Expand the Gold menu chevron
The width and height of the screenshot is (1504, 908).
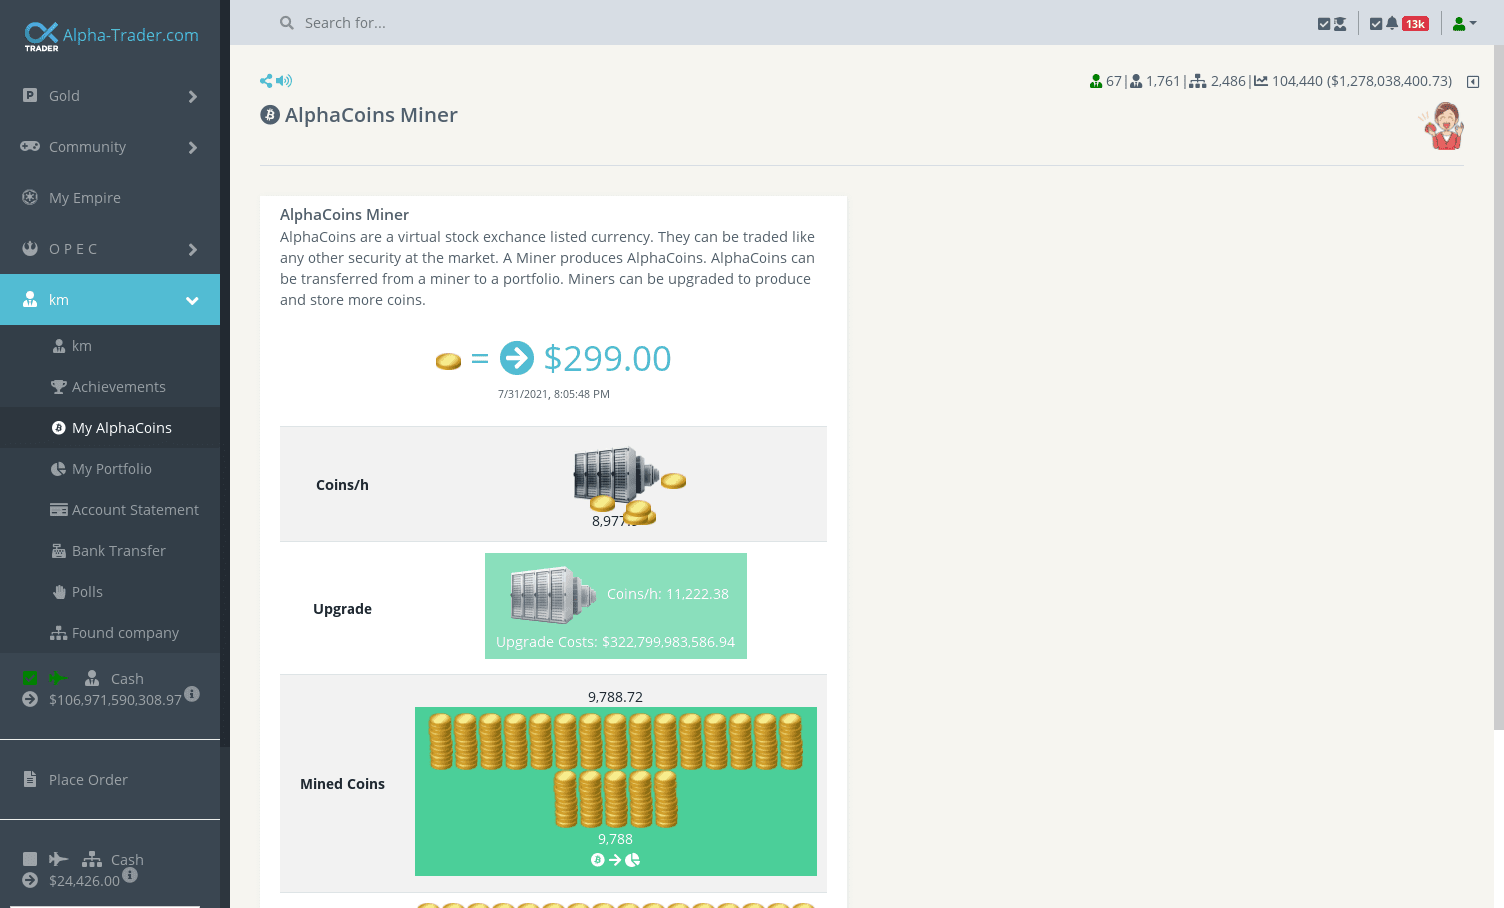pos(193,97)
